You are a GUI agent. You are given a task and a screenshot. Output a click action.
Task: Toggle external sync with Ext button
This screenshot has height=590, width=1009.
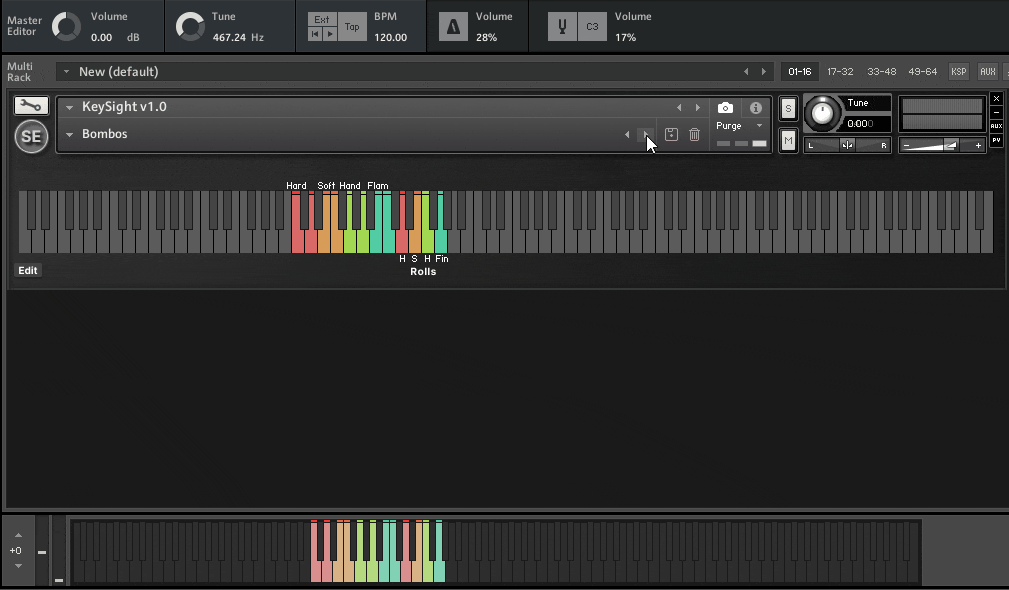(x=322, y=19)
